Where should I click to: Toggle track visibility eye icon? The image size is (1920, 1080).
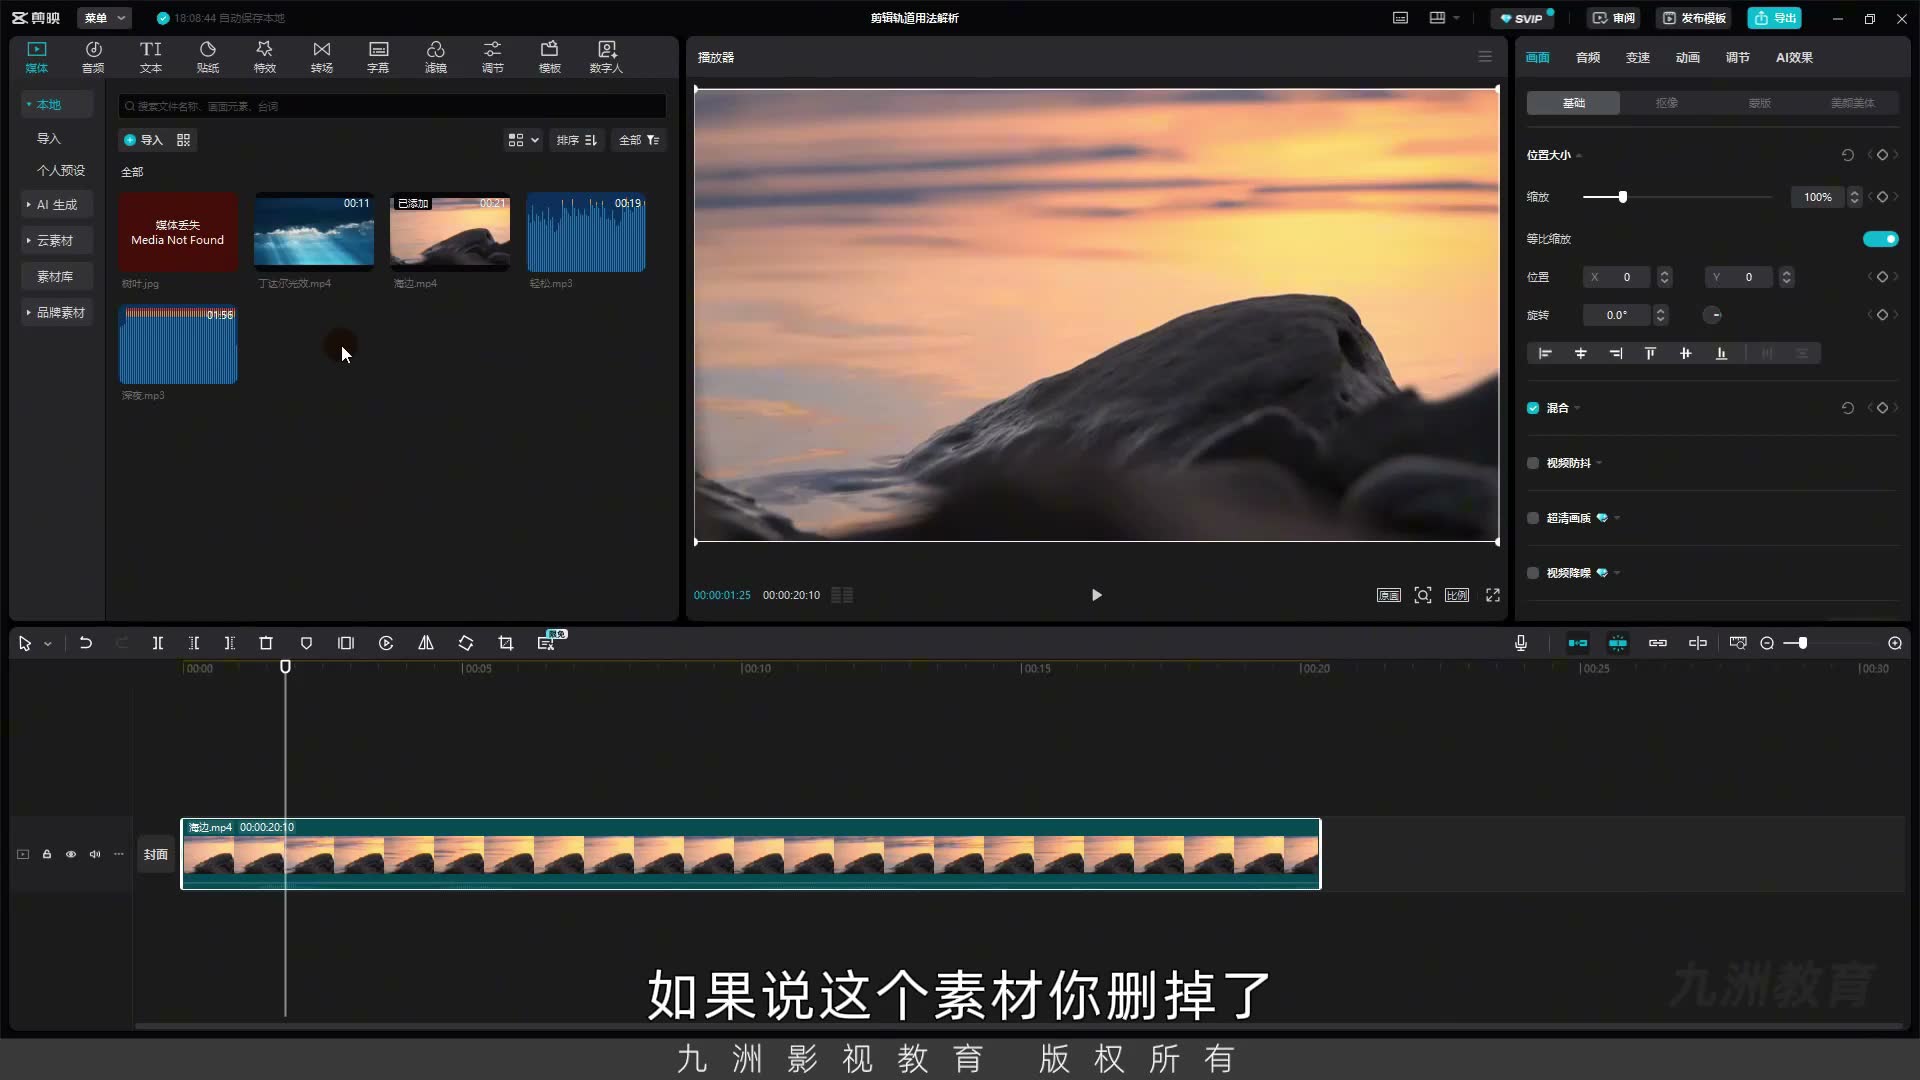tap(71, 854)
